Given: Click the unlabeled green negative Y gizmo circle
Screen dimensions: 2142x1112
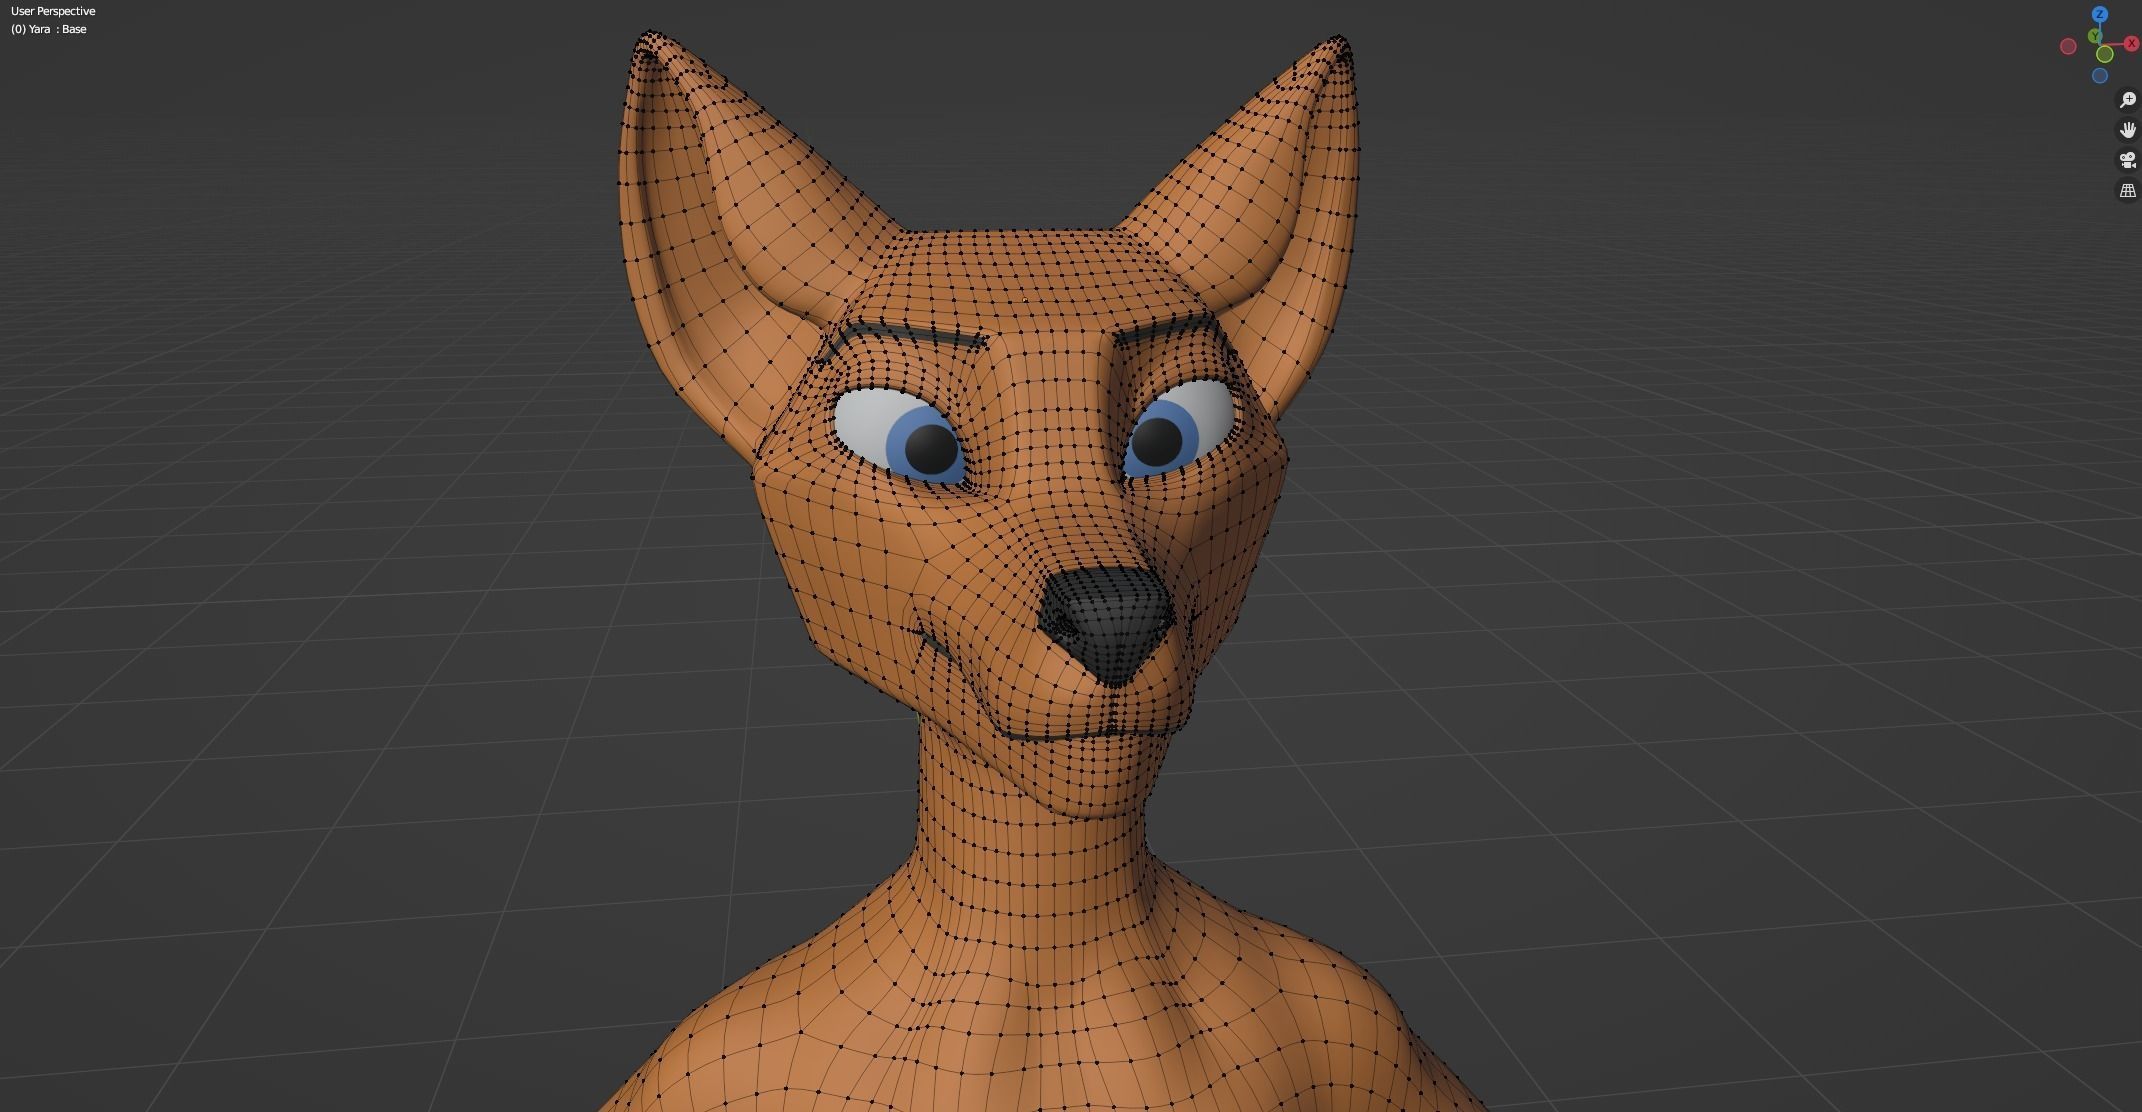Looking at the screenshot, I should click(x=2105, y=54).
